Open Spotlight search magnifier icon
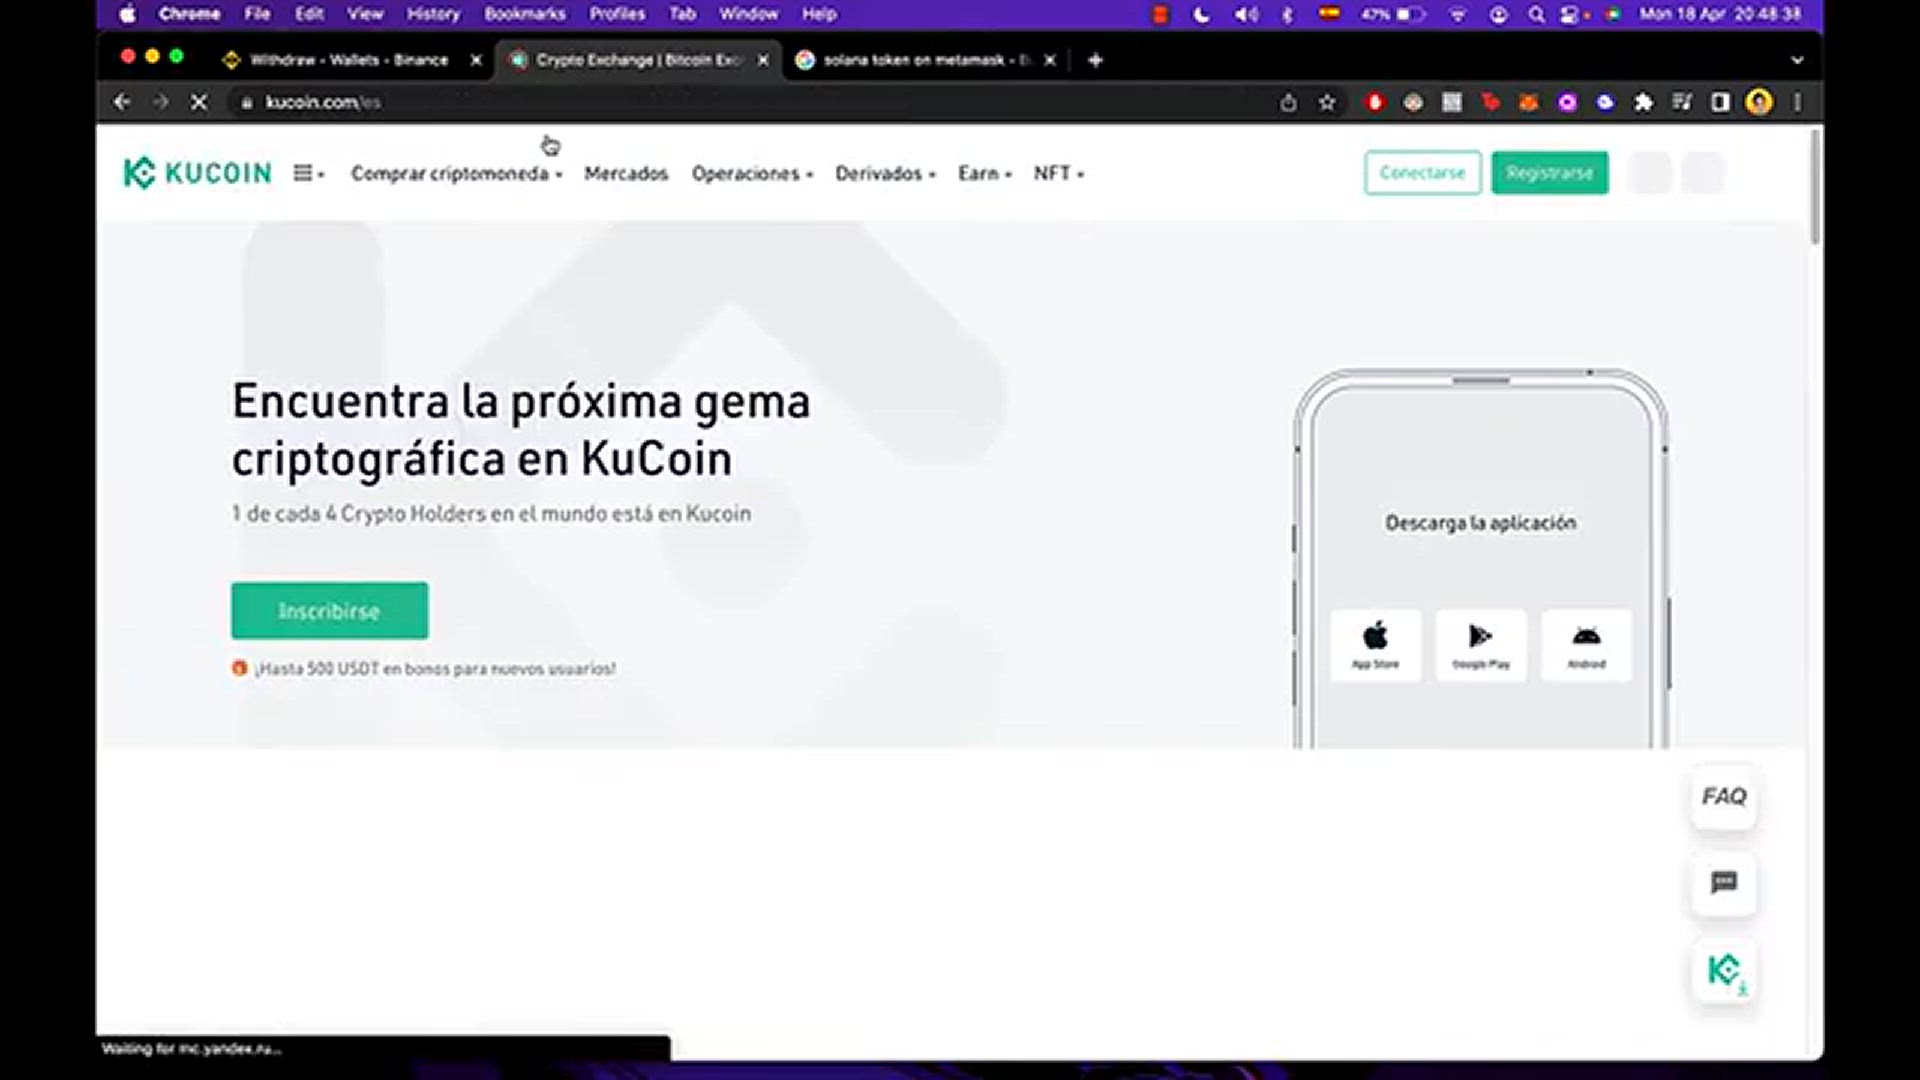1920x1080 pixels. 1536,14
